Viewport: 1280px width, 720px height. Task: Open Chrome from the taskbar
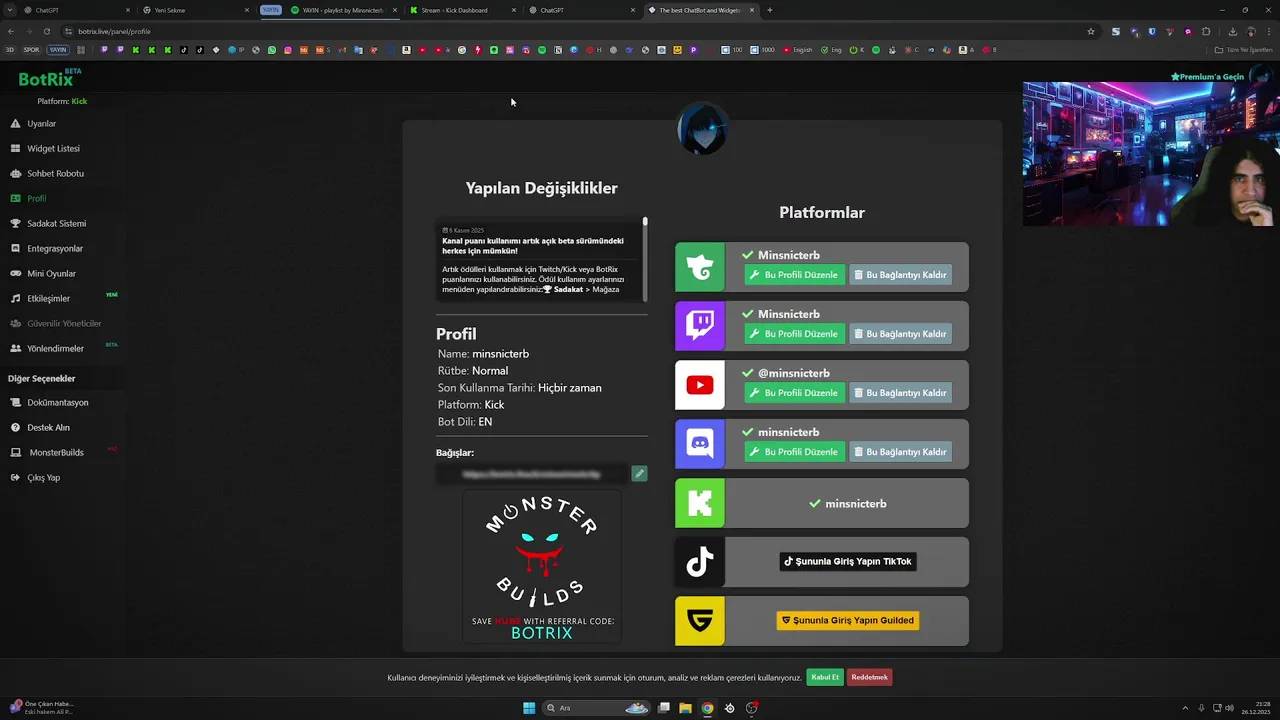(x=707, y=708)
